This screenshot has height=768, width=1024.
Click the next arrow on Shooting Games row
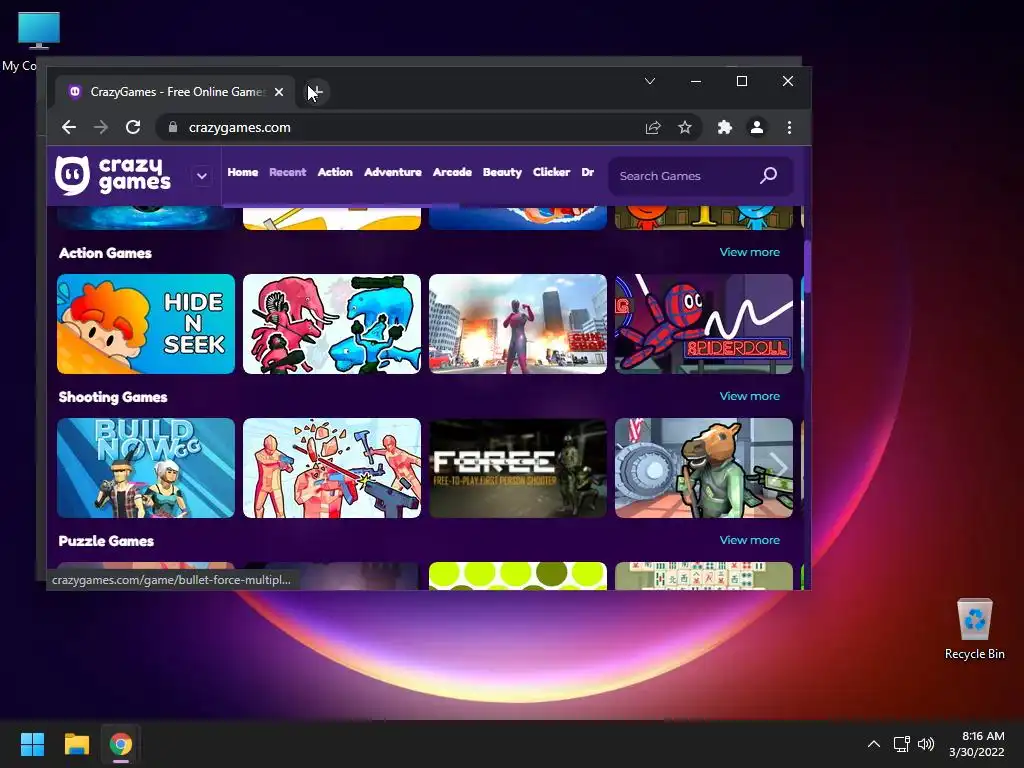[778, 467]
